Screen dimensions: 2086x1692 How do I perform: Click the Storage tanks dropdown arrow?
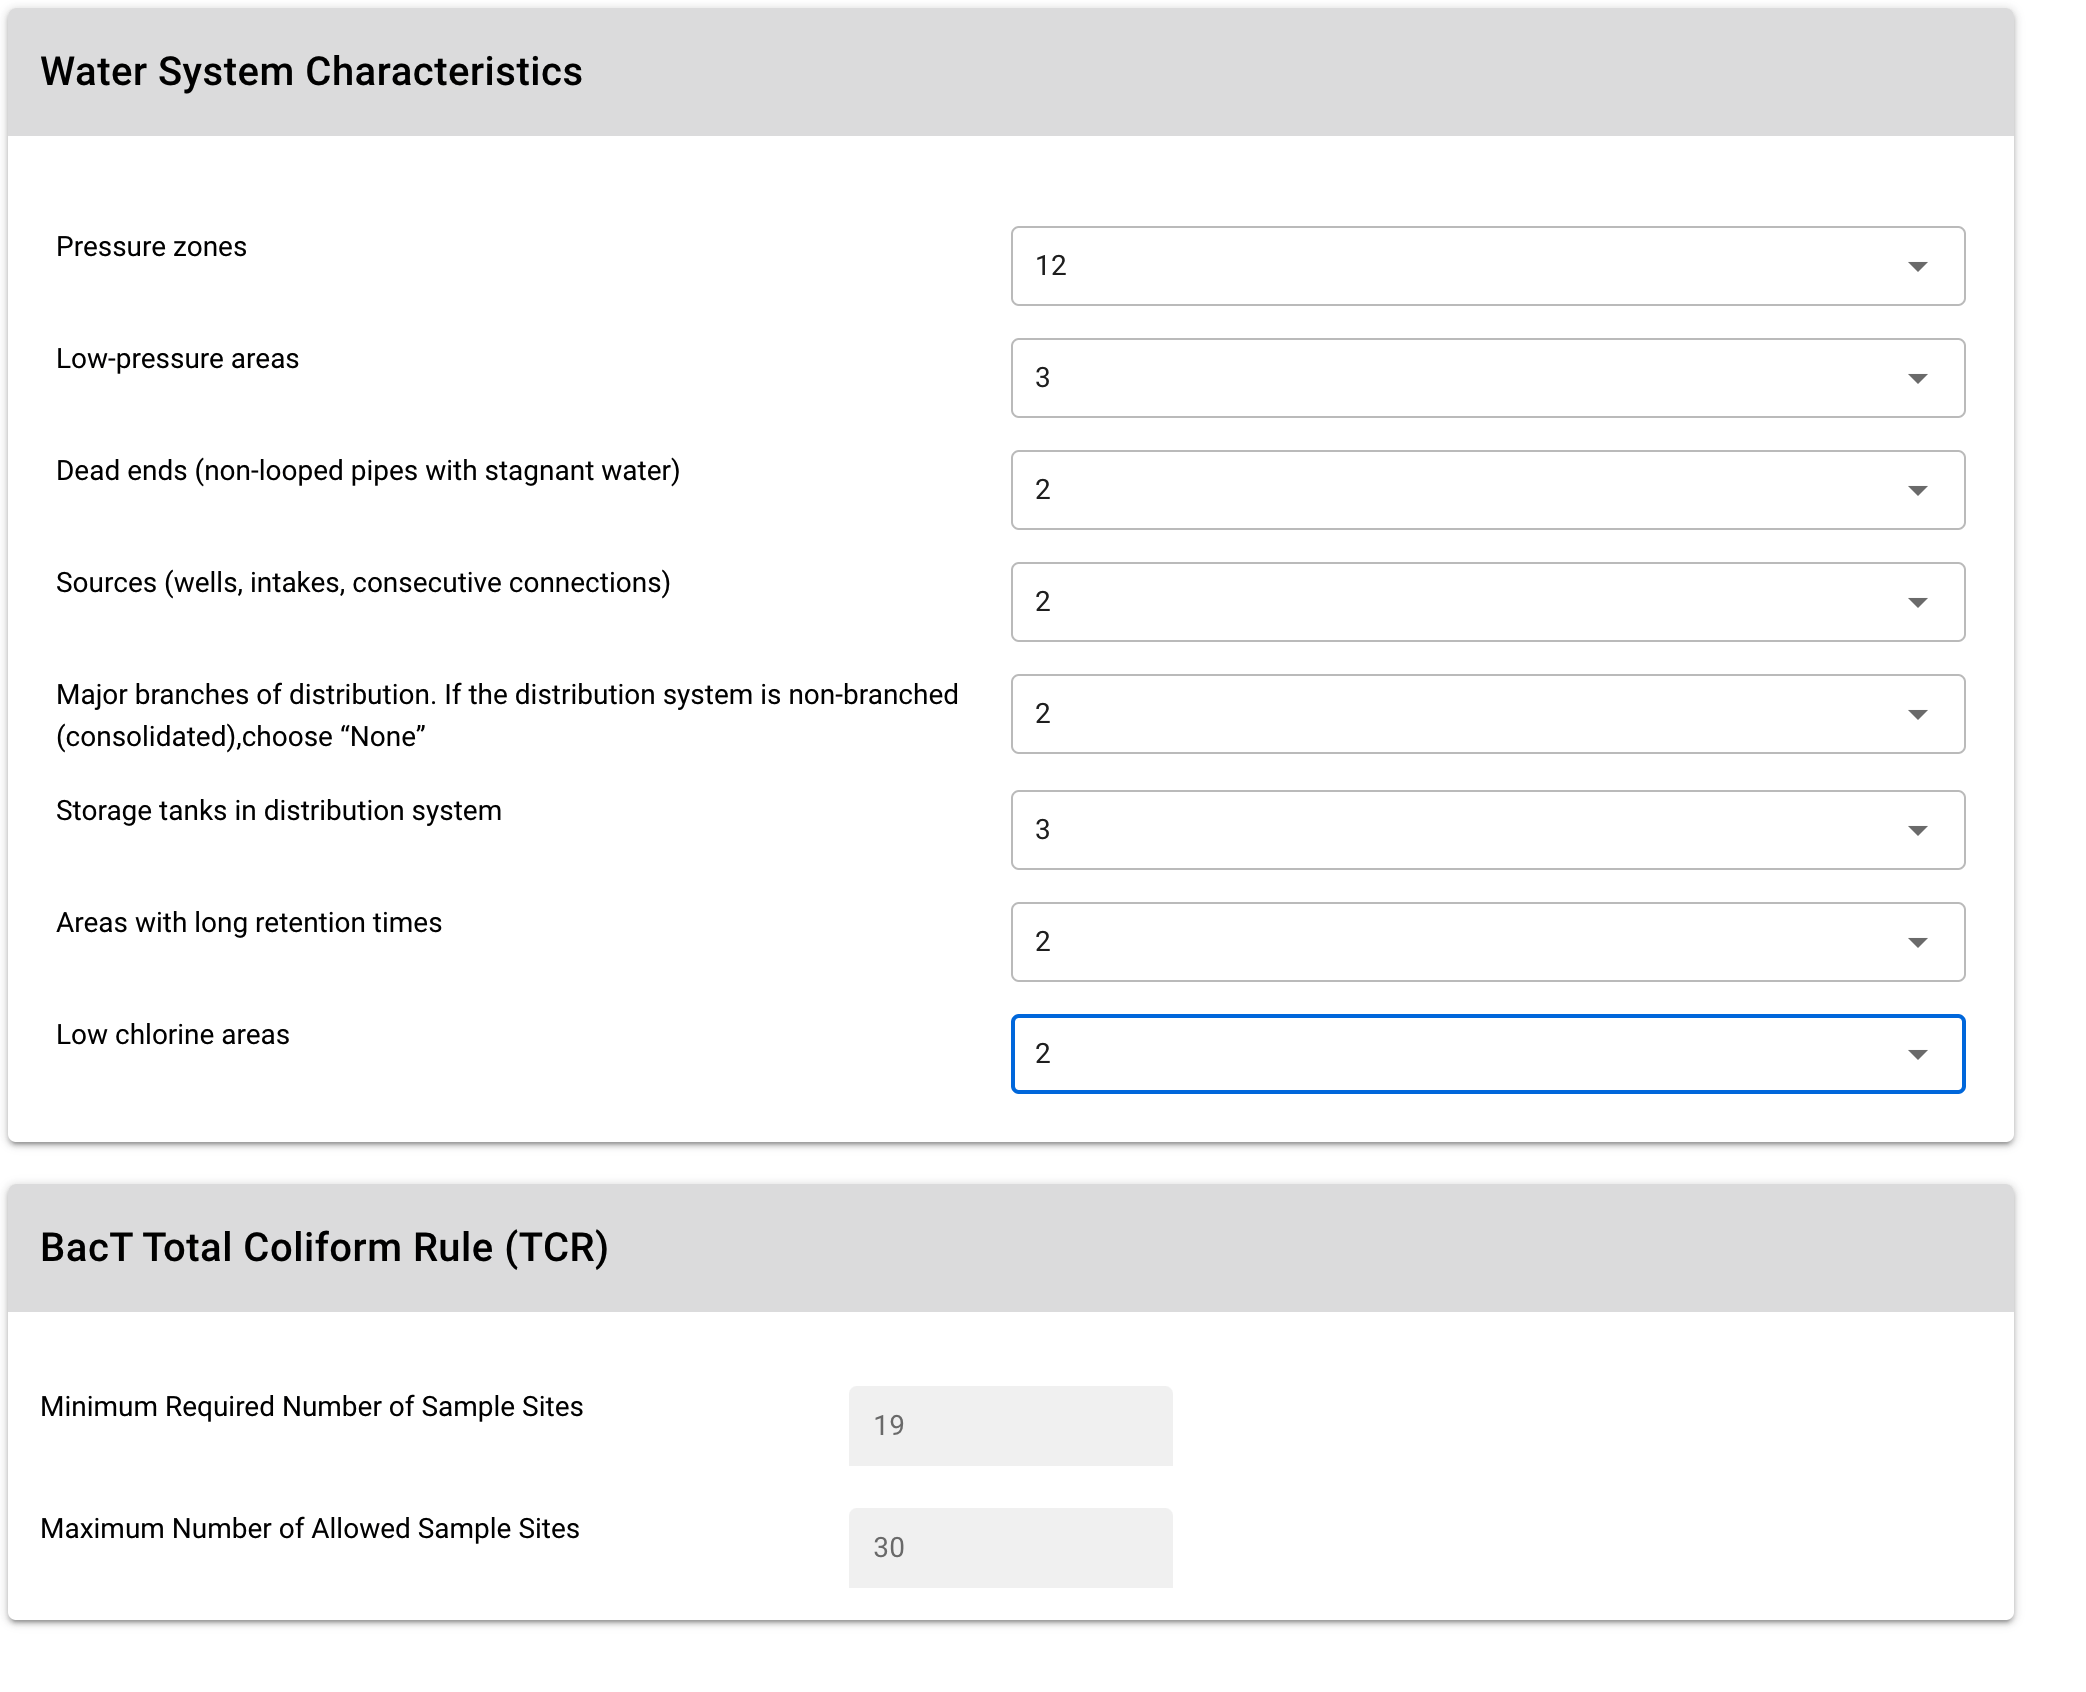1917,831
